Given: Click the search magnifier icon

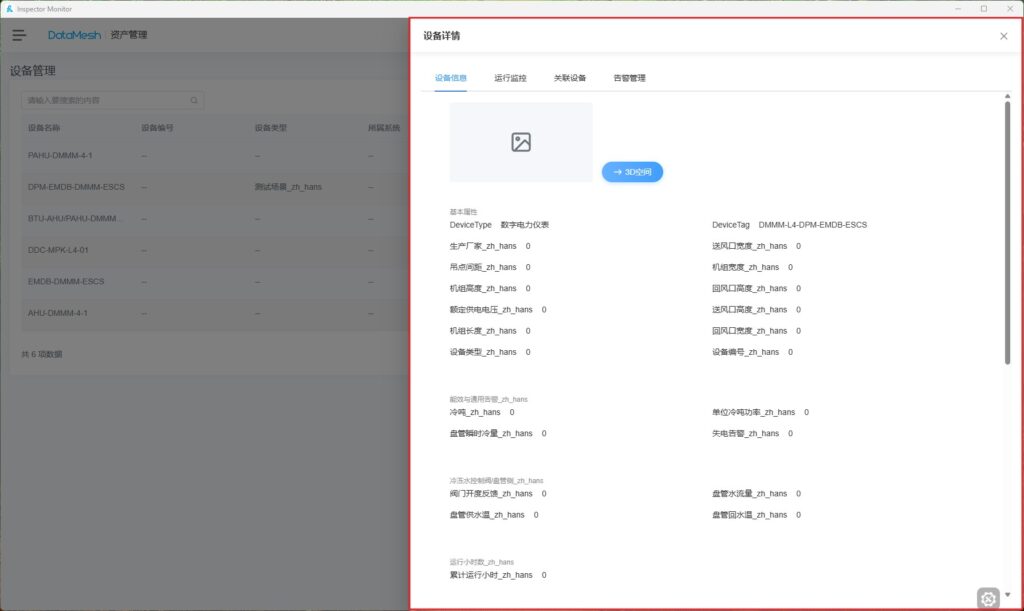Looking at the screenshot, I should pyautogui.click(x=194, y=100).
